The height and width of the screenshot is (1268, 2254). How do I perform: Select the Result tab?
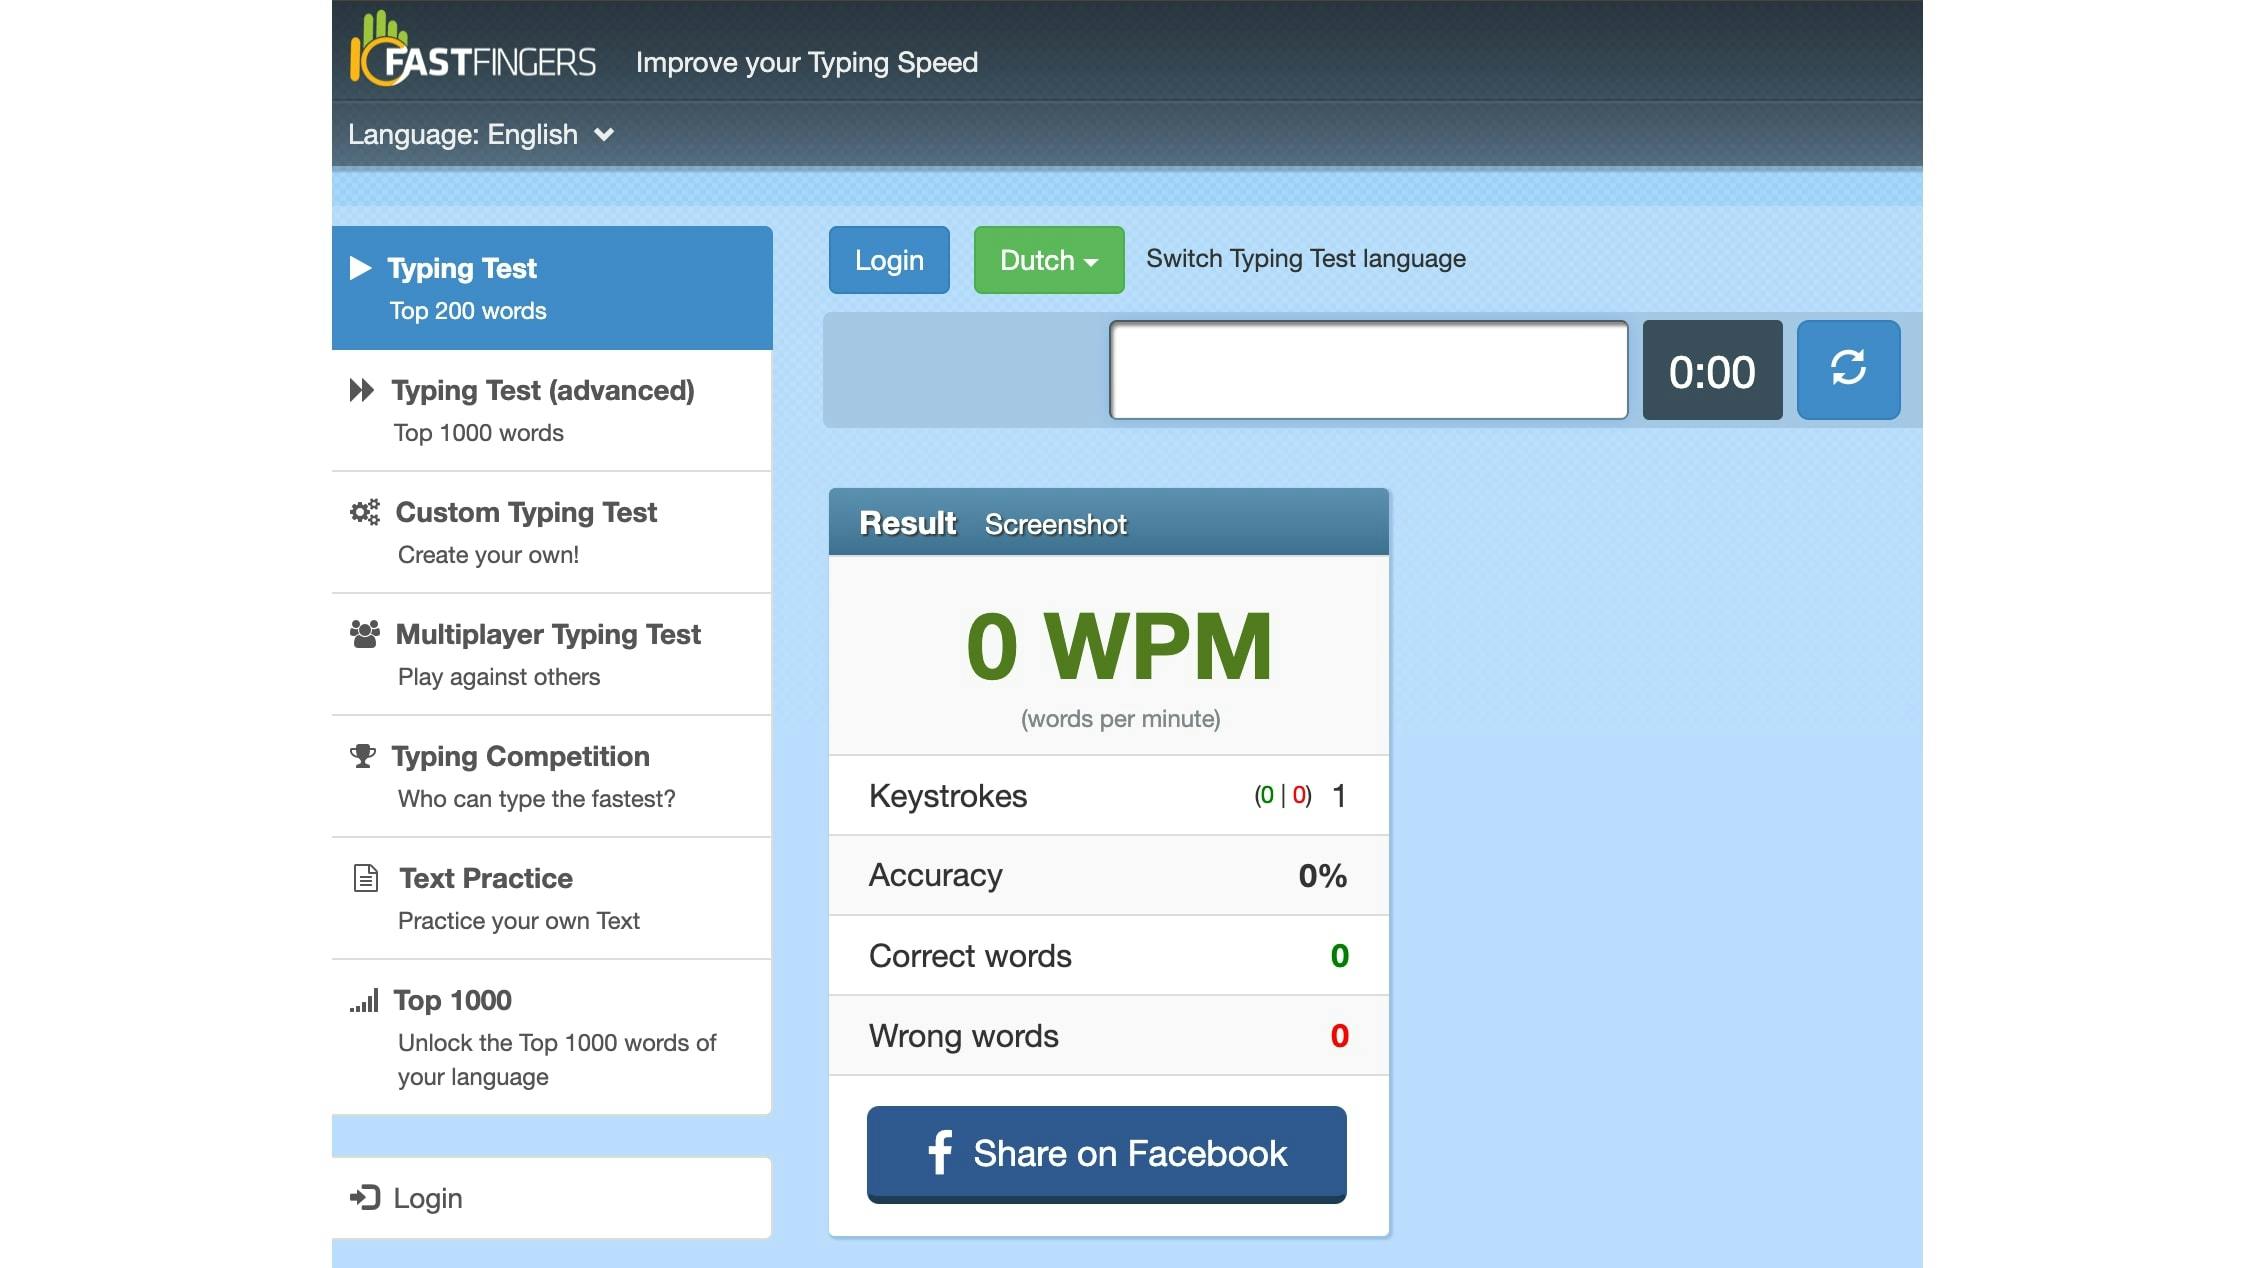pyautogui.click(x=907, y=523)
